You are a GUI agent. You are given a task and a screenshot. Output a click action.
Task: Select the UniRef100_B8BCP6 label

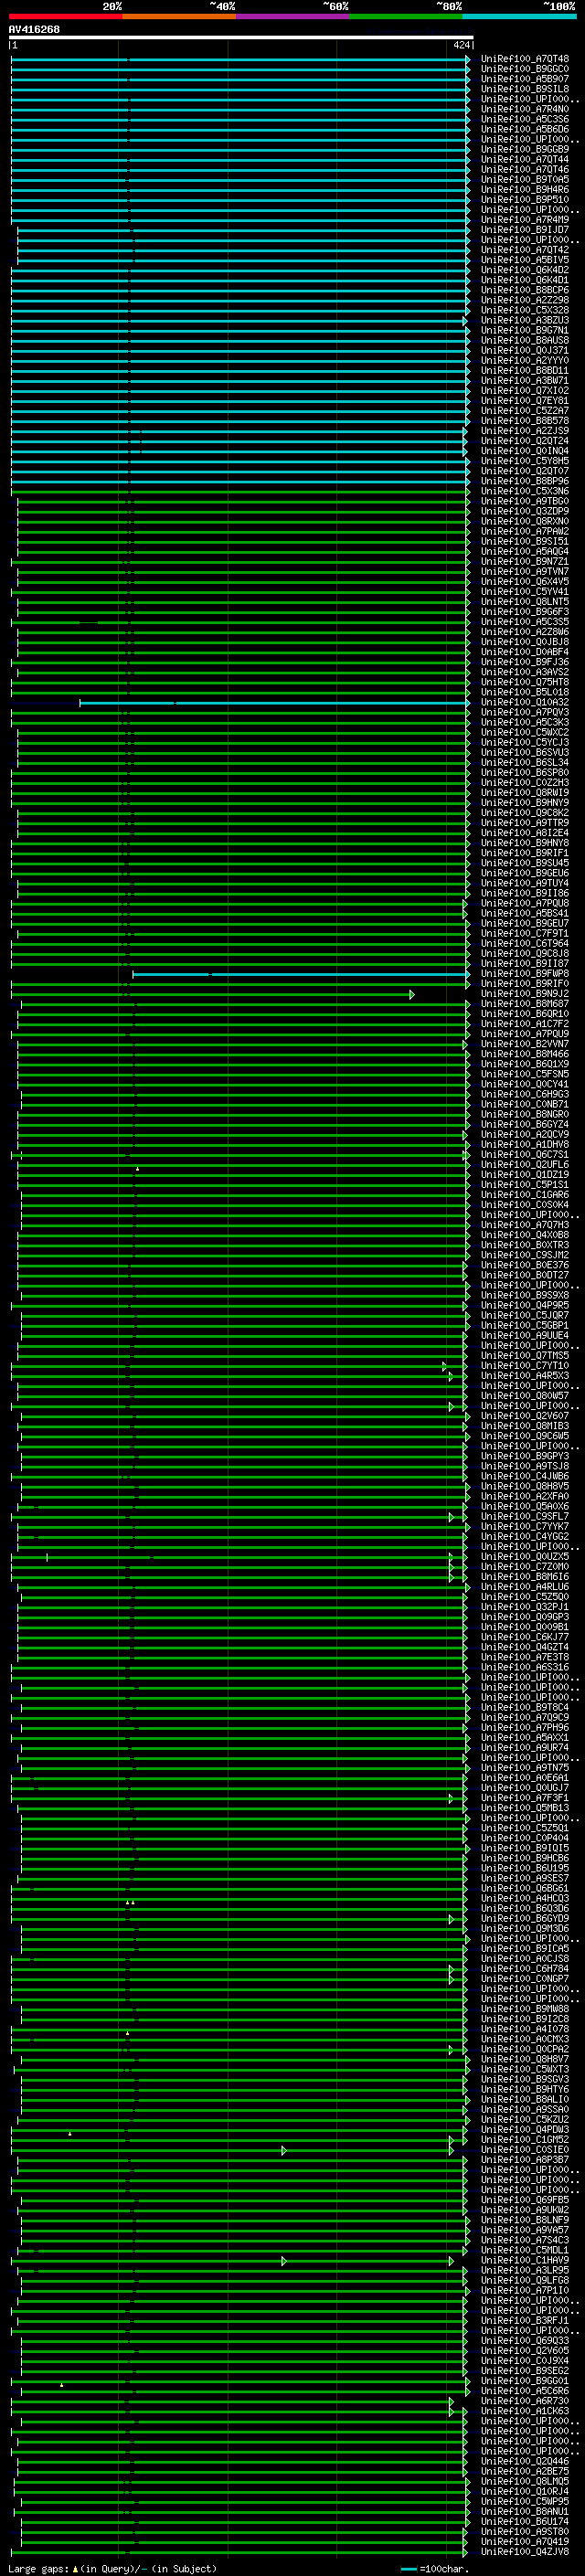pyautogui.click(x=525, y=290)
